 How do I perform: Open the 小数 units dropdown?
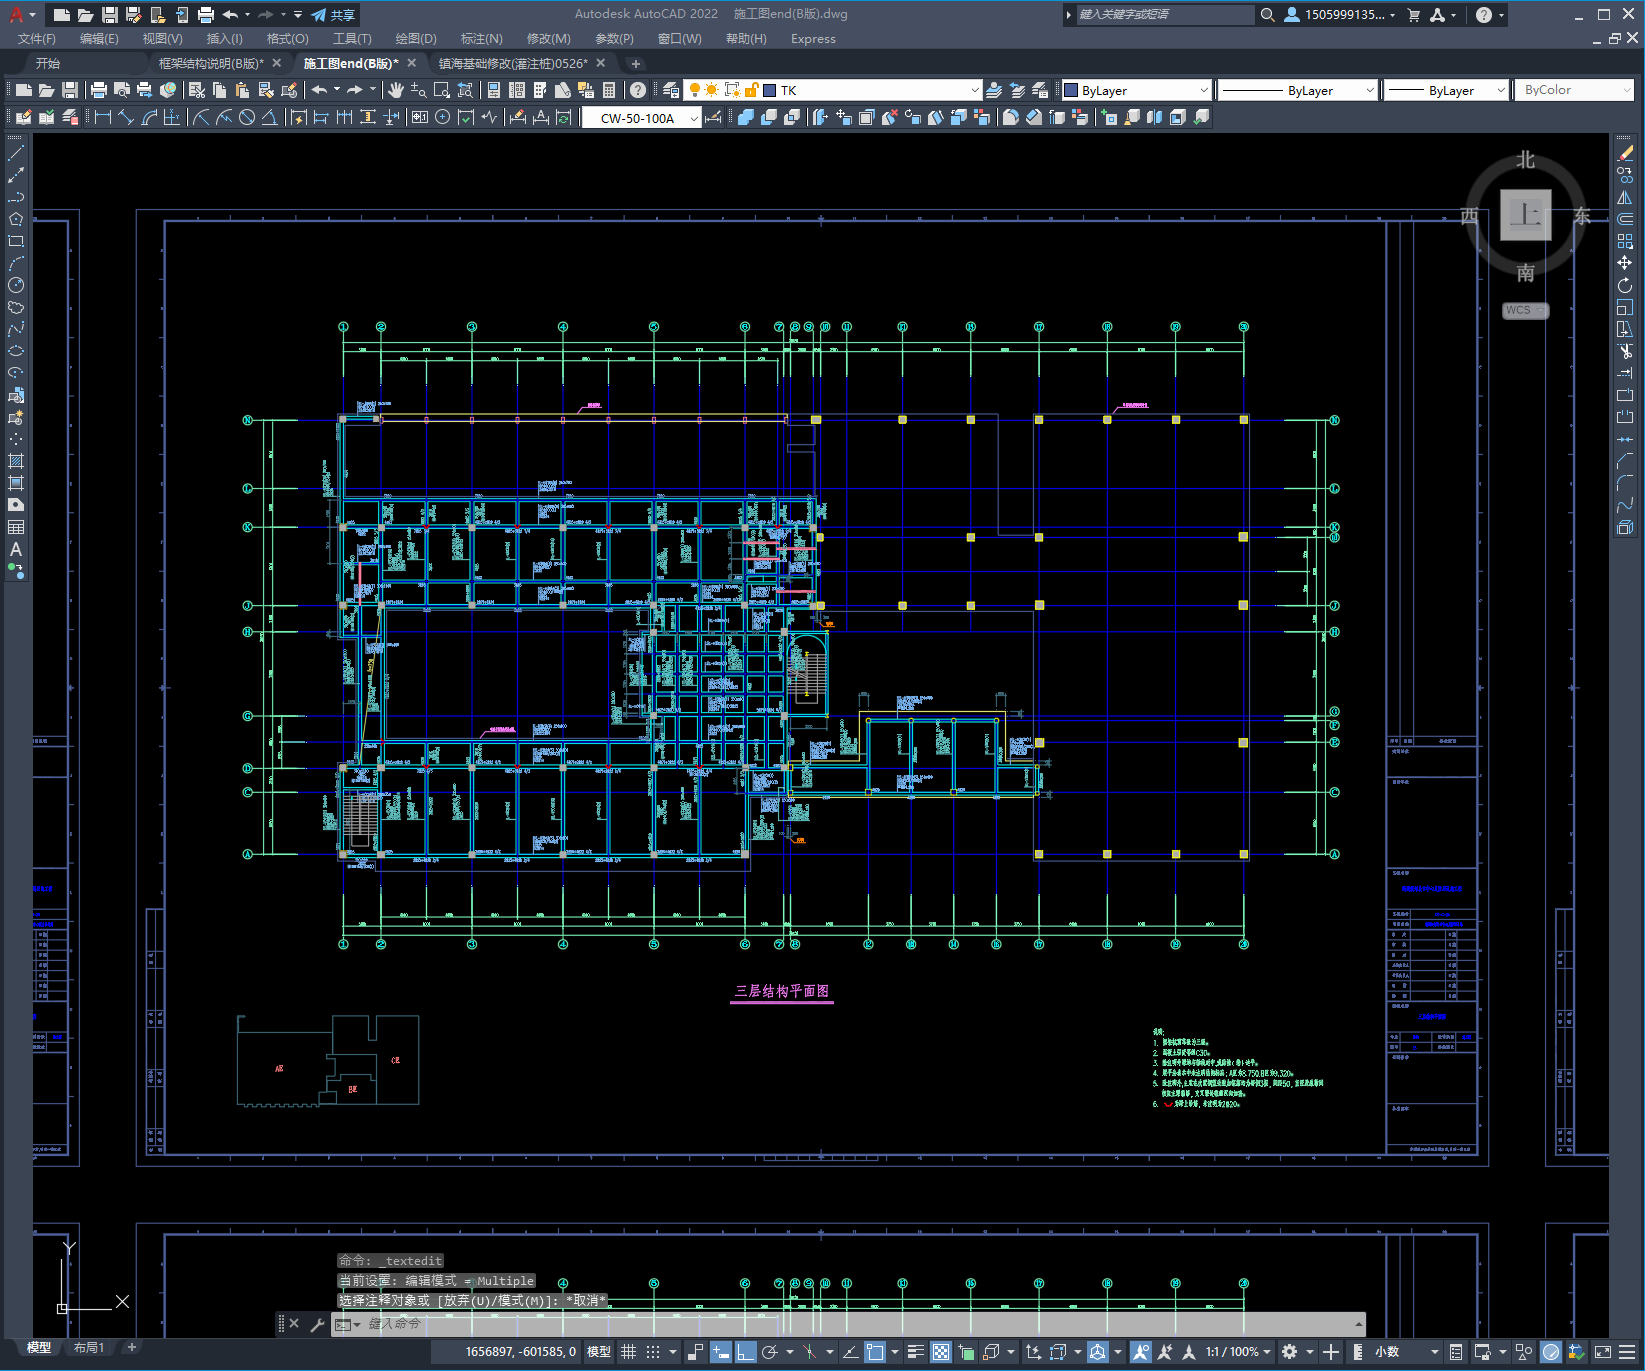coord(1407,1352)
